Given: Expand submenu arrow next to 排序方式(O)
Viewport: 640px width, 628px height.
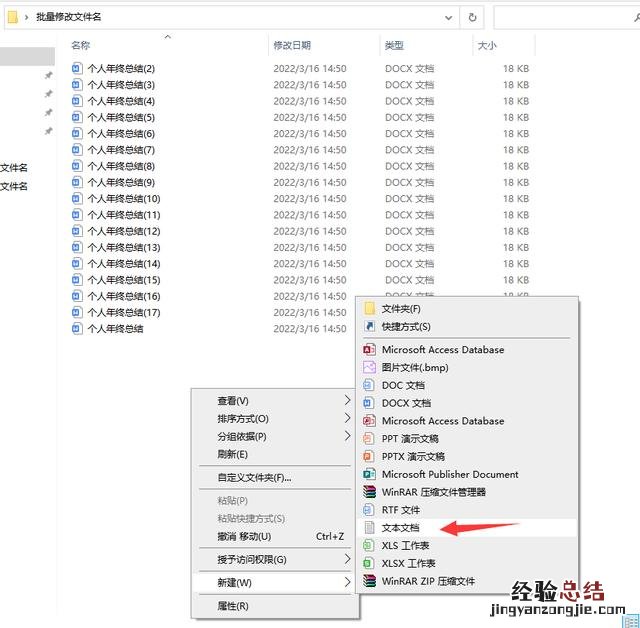Looking at the screenshot, I should tap(347, 418).
